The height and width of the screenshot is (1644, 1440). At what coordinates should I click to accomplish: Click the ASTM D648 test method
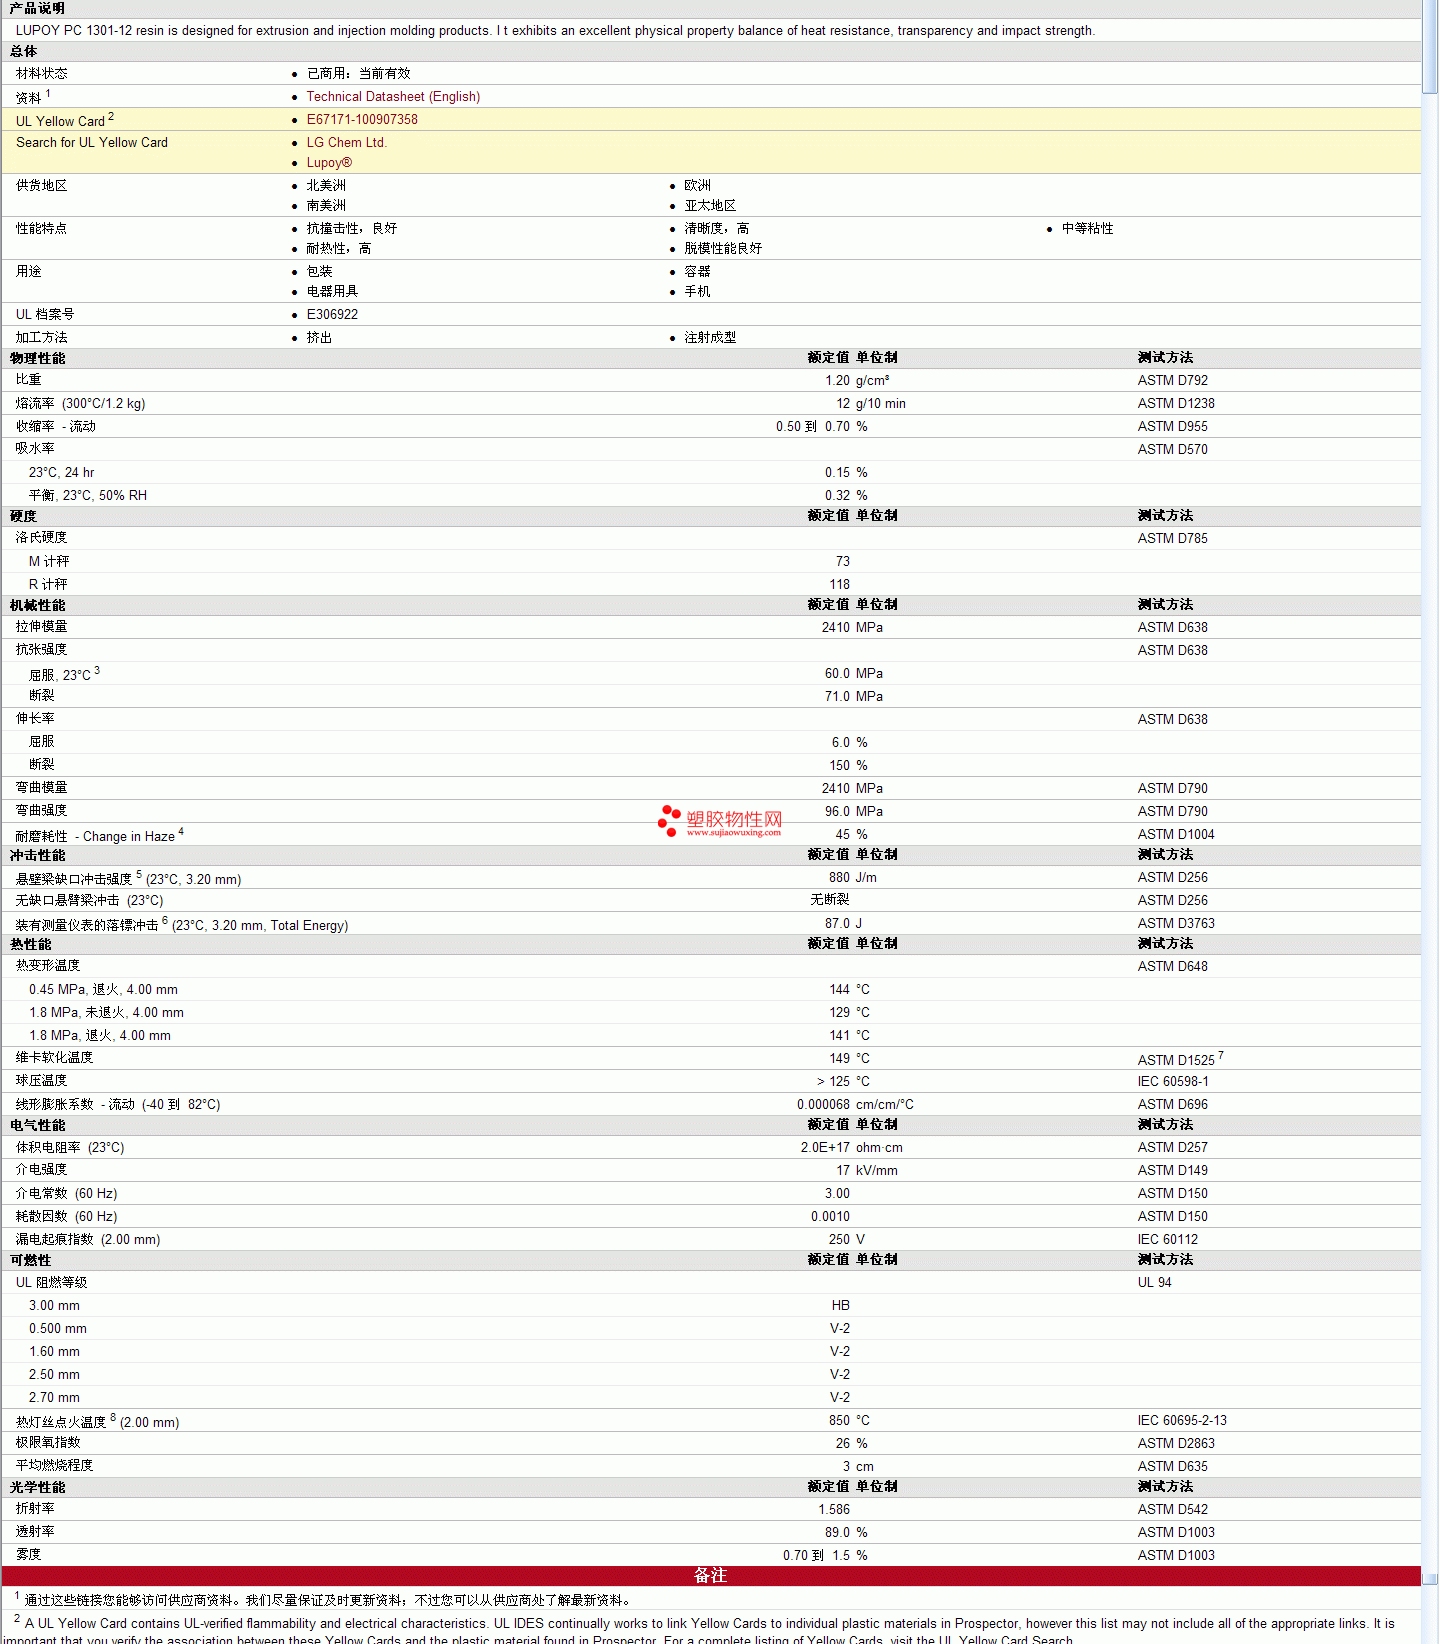tap(1172, 967)
